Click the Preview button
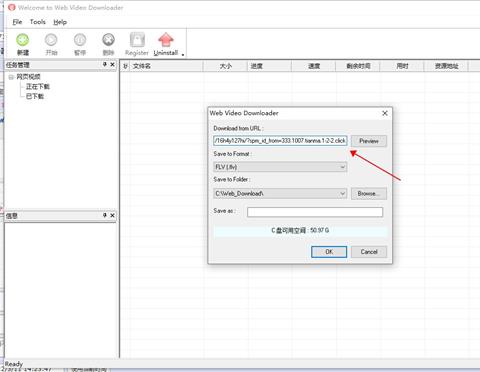This screenshot has width=480, height=372. (x=369, y=141)
